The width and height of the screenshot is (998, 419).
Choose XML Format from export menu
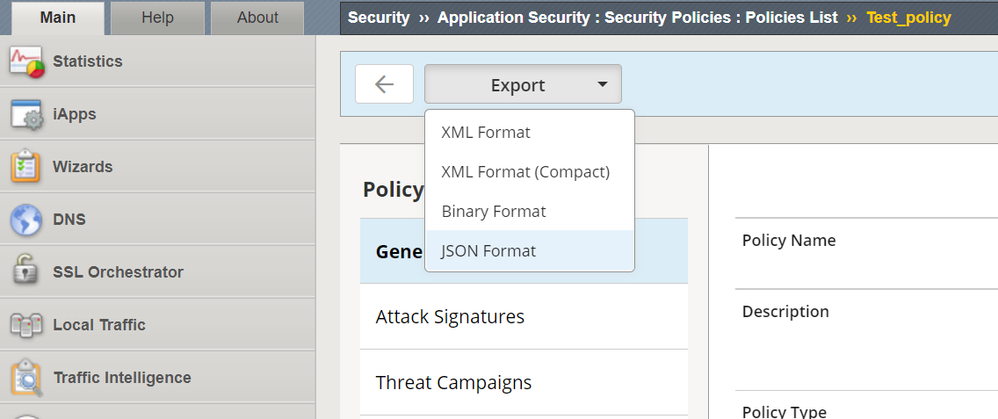pyautogui.click(x=486, y=132)
